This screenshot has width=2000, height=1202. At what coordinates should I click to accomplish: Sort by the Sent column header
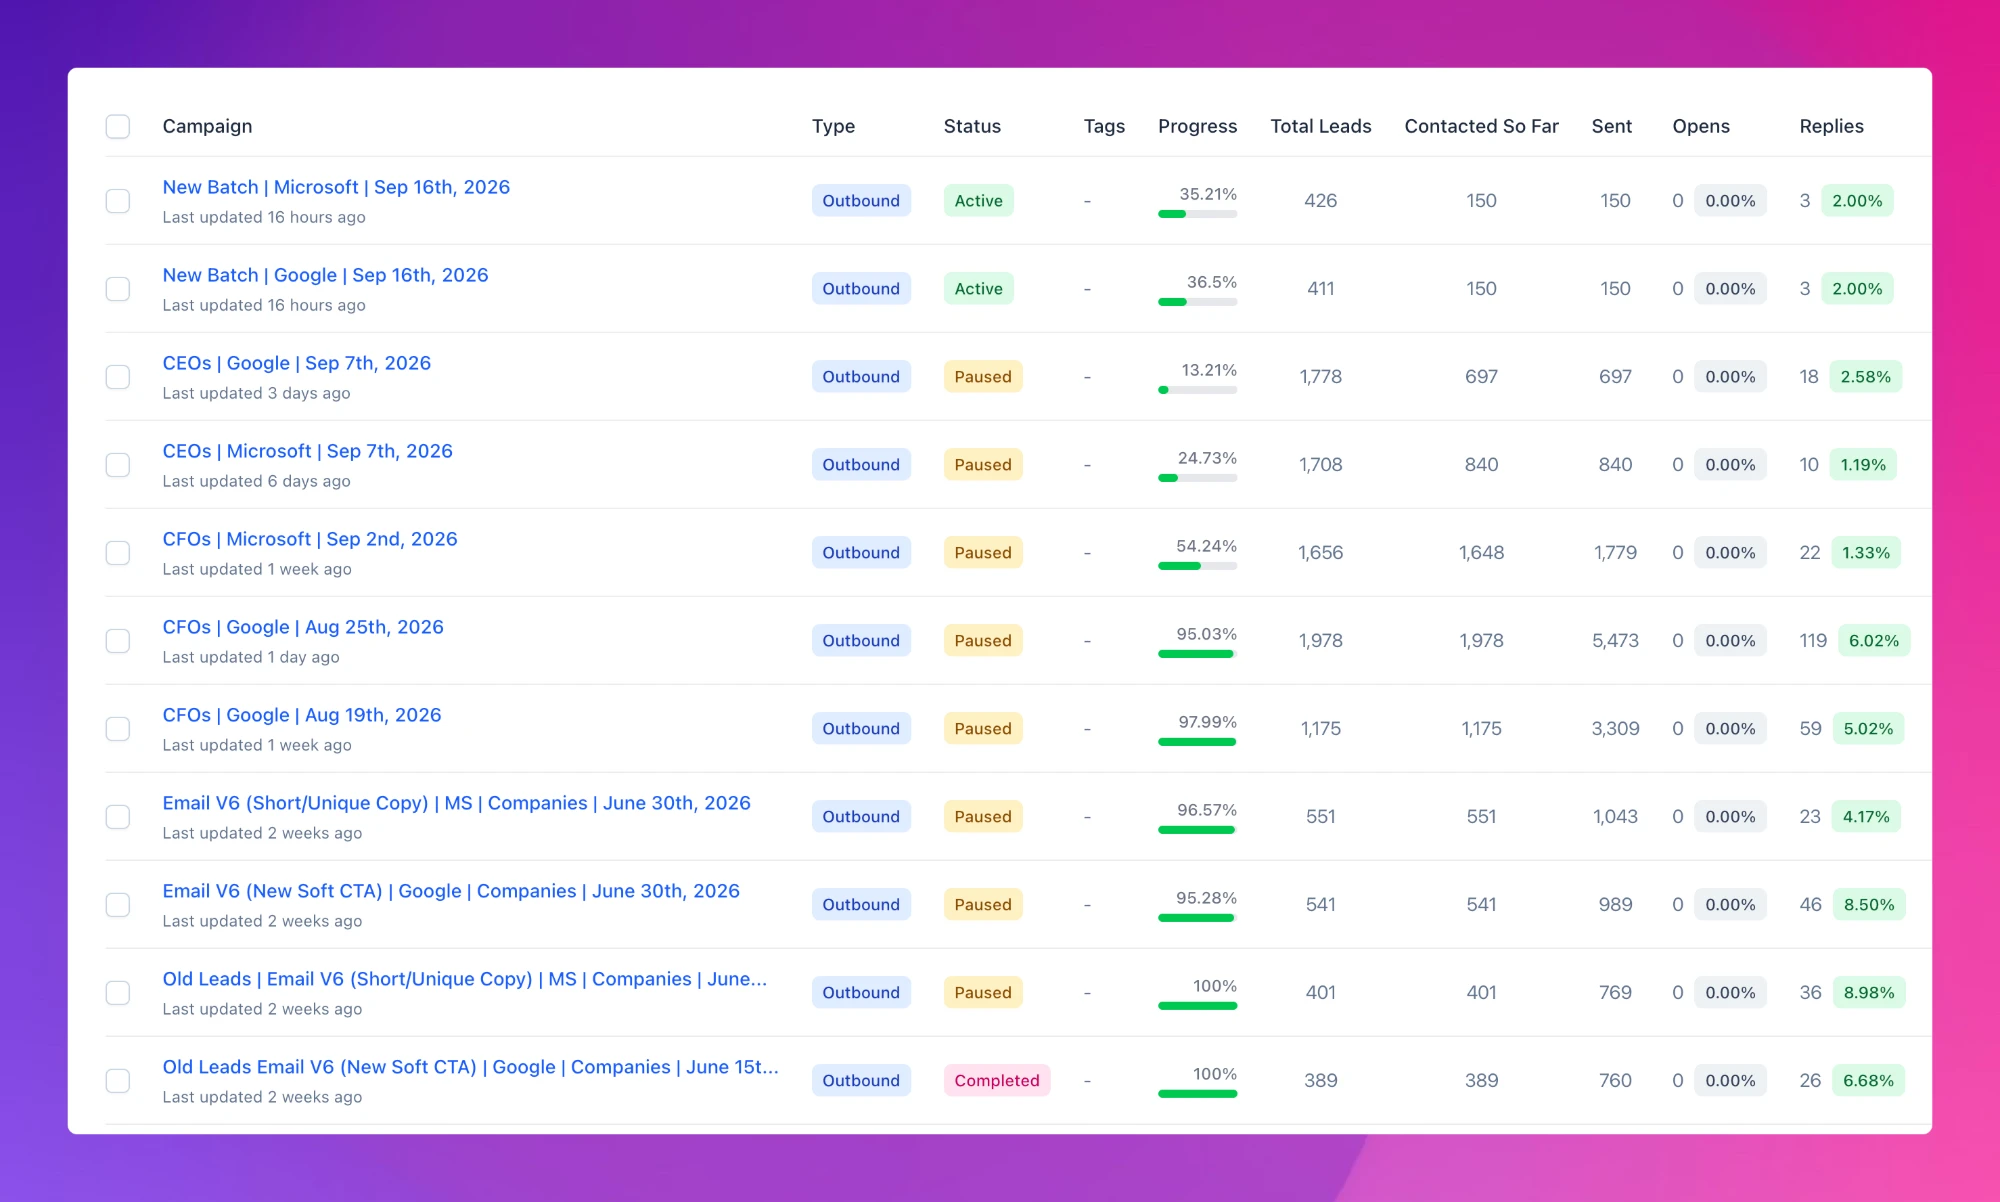tap(1611, 126)
